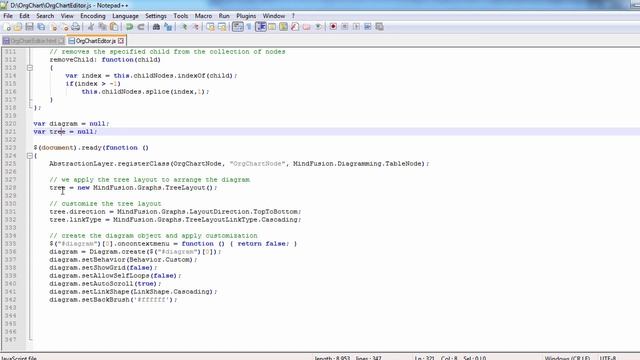Image resolution: width=640 pixels, height=360 pixels.
Task: Collapse the fold marker at line 324
Action: point(30,156)
